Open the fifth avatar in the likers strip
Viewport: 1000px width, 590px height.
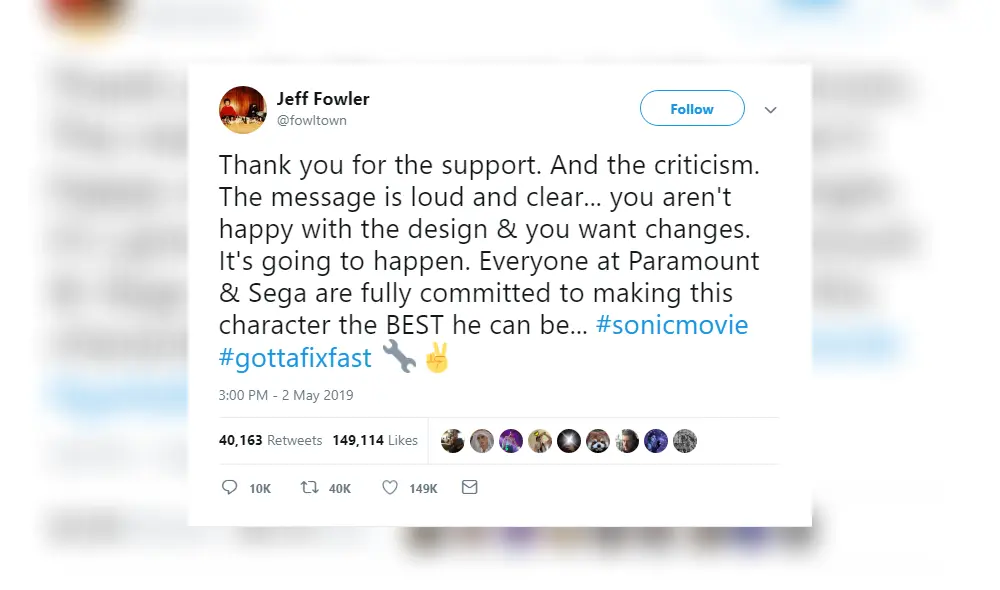(x=569, y=440)
